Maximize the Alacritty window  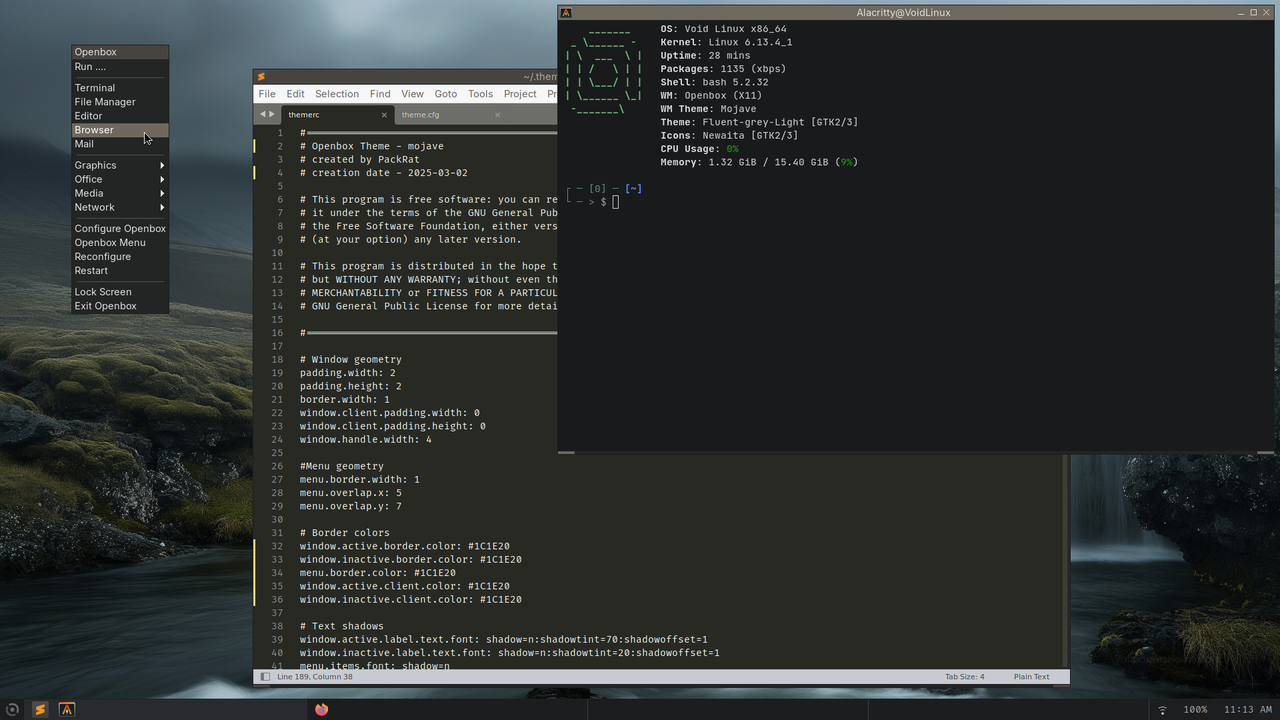1254,13
